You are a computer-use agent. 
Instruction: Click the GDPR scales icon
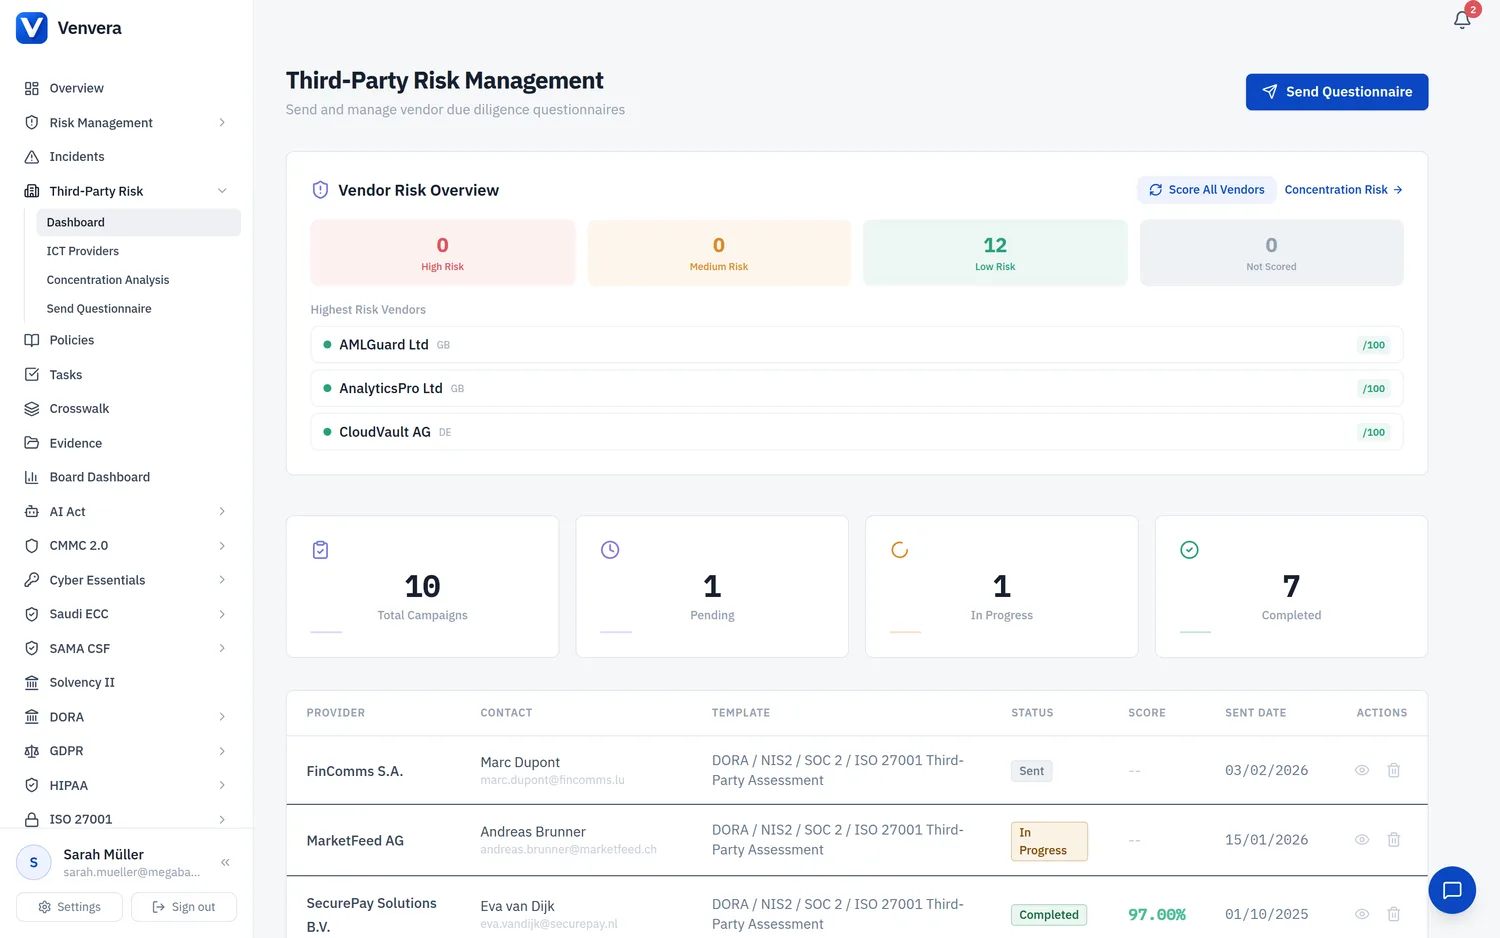[32, 751]
